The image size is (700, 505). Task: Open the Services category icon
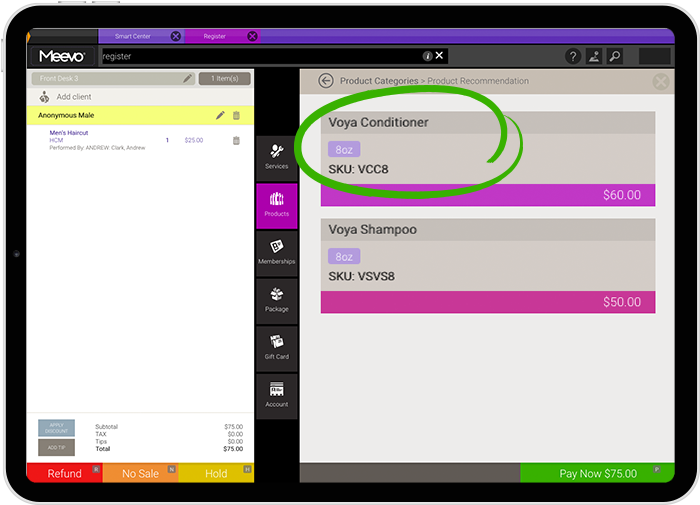(277, 155)
